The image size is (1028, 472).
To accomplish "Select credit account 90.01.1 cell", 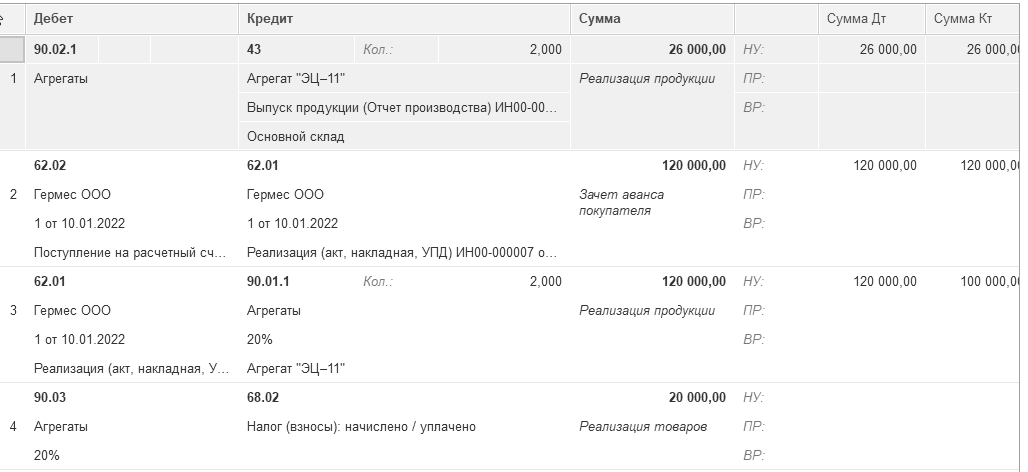I will pos(268,282).
